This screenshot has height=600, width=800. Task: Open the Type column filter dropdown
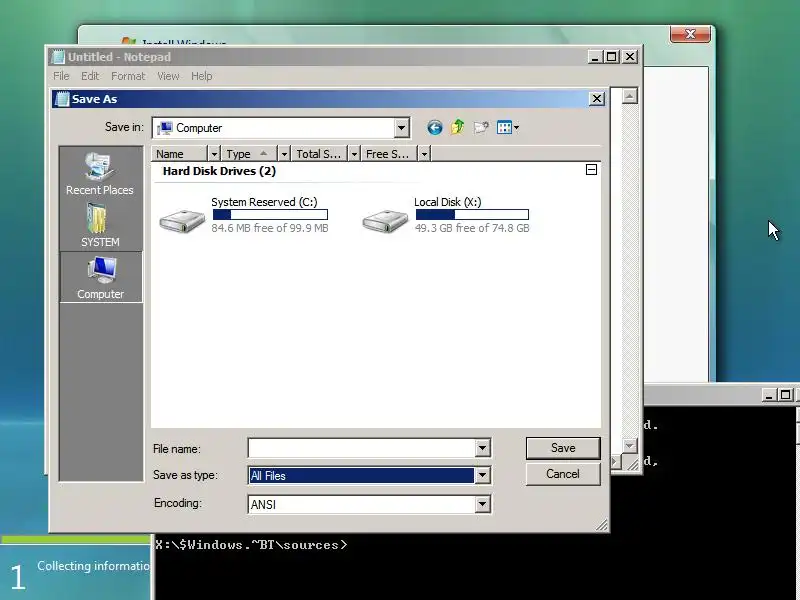coord(284,154)
